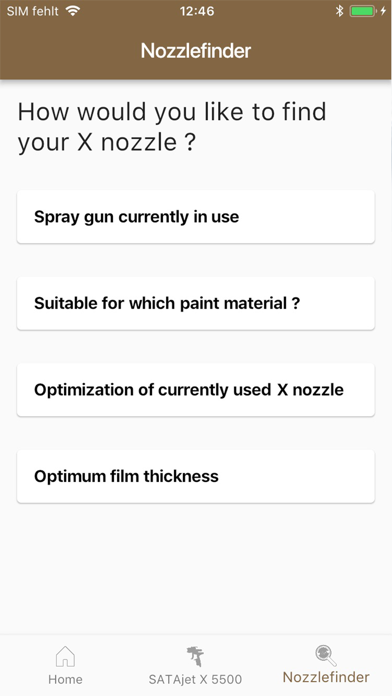Tap the 12:46 clock in status bar
The height and width of the screenshot is (696, 392).
point(197,11)
